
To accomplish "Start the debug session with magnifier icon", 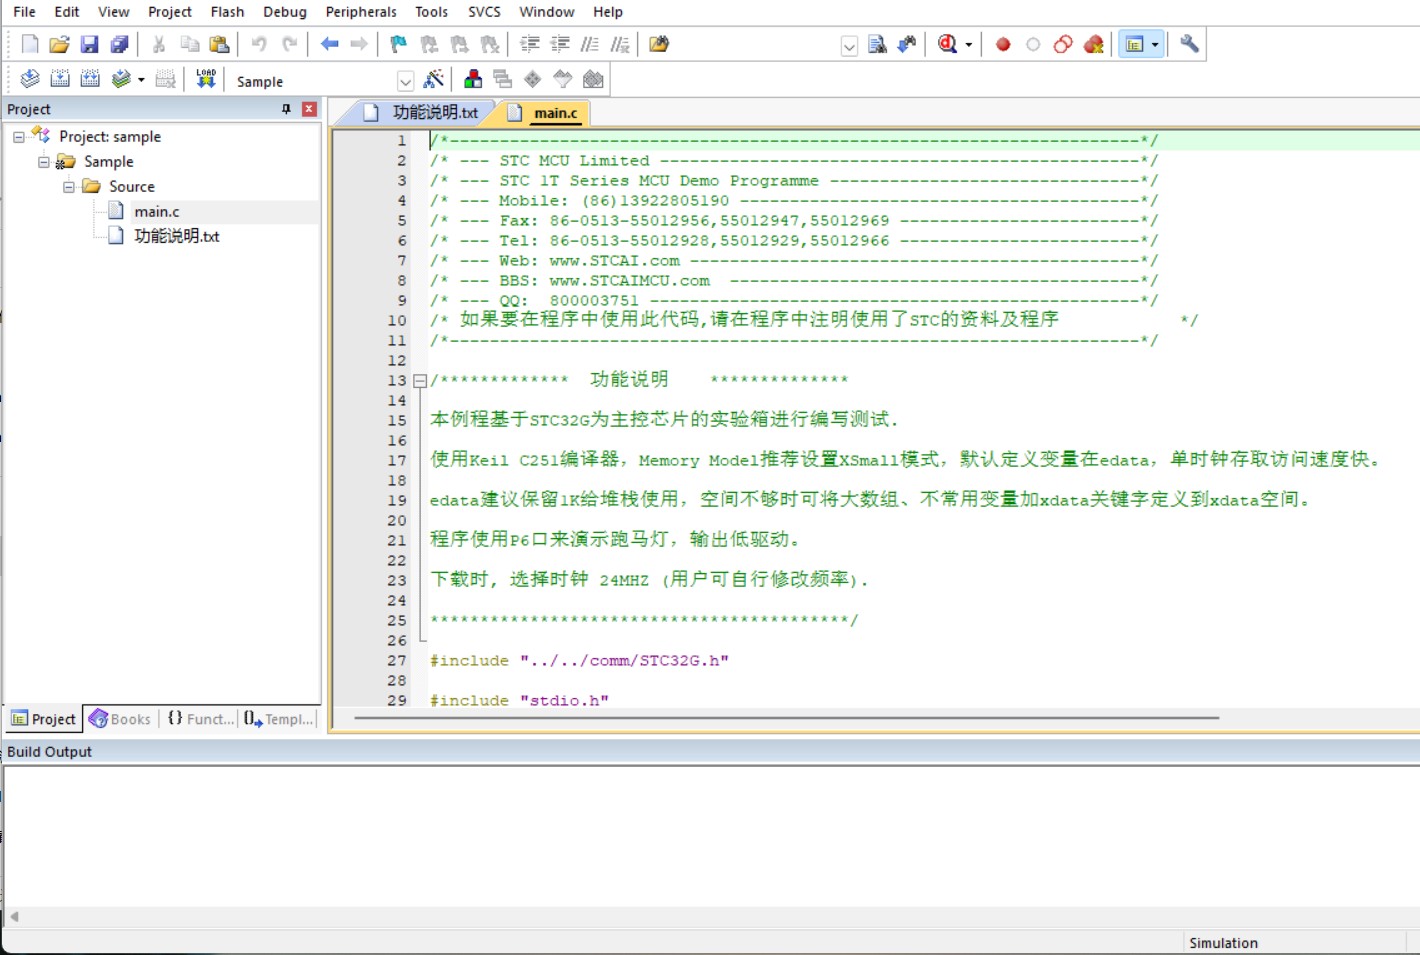I will (947, 44).
